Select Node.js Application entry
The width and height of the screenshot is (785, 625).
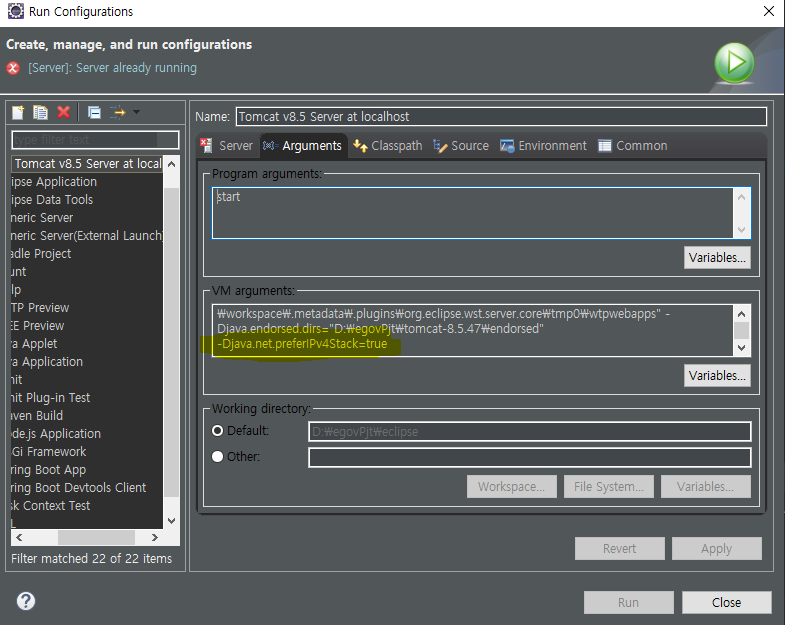click(x=56, y=434)
